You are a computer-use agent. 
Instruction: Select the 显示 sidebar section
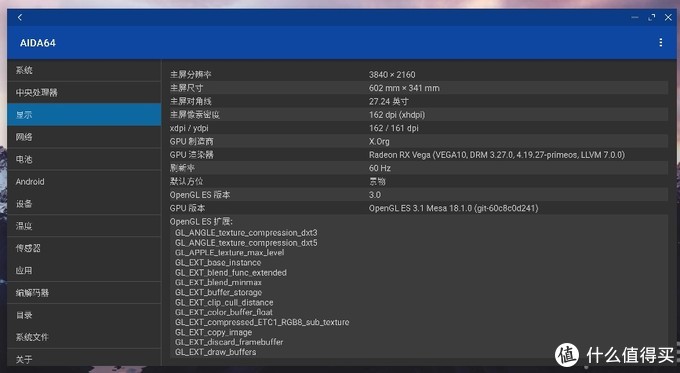coord(84,115)
